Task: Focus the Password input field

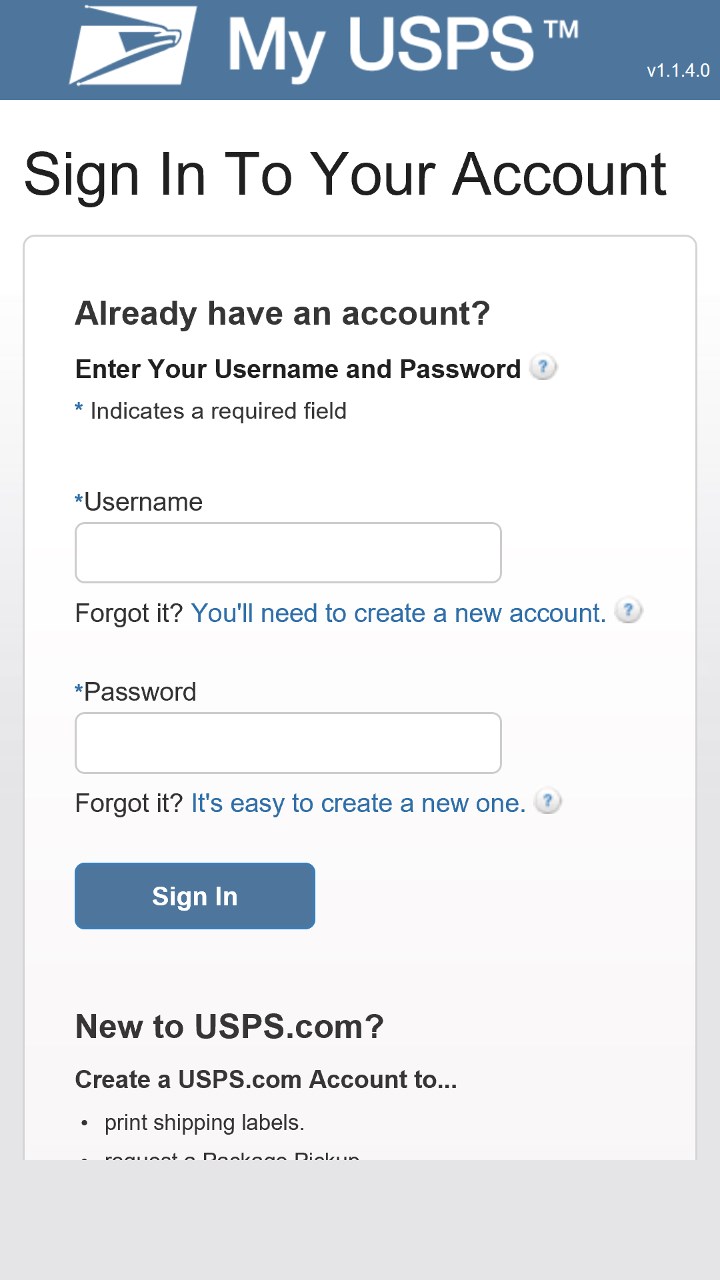Action: tap(288, 742)
